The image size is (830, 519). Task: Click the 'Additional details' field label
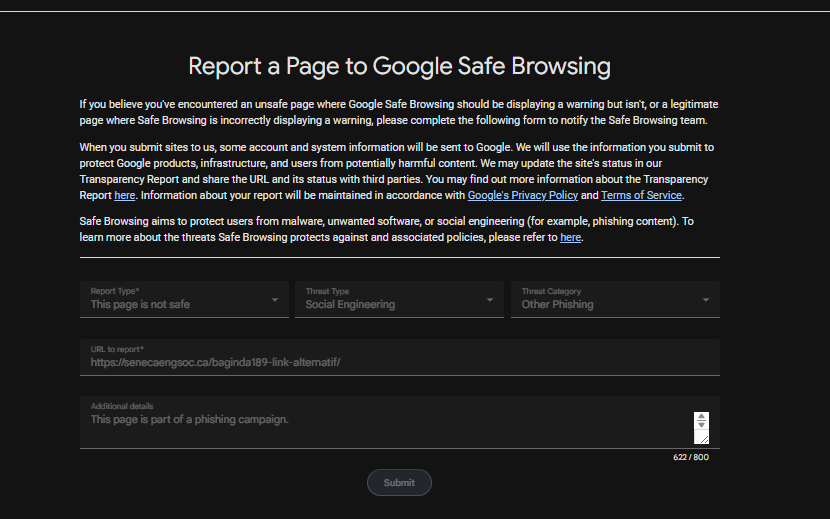(122, 406)
